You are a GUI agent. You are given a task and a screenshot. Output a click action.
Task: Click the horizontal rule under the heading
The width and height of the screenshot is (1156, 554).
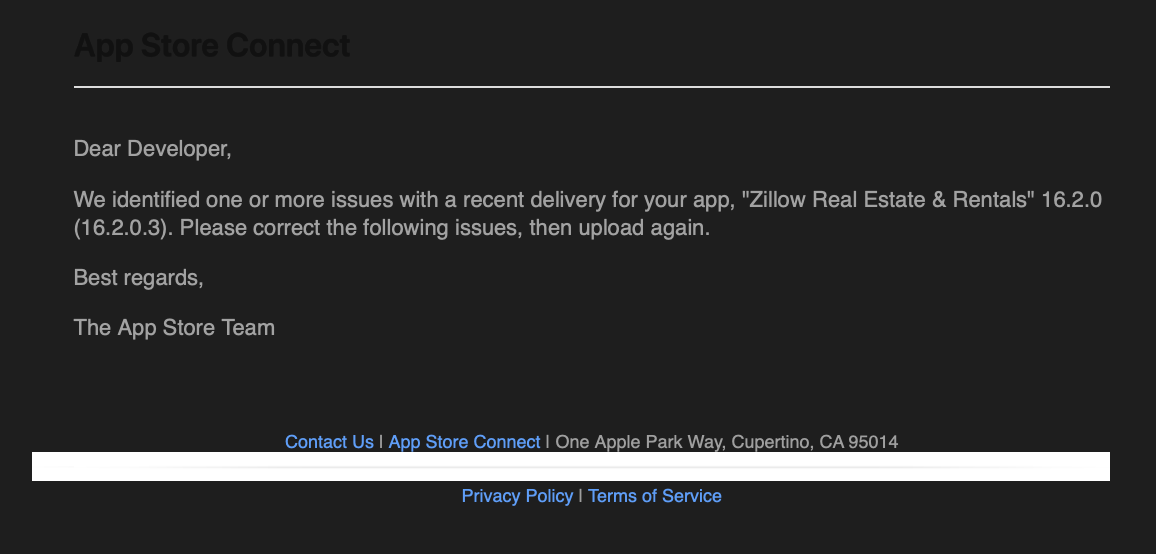tap(591, 87)
